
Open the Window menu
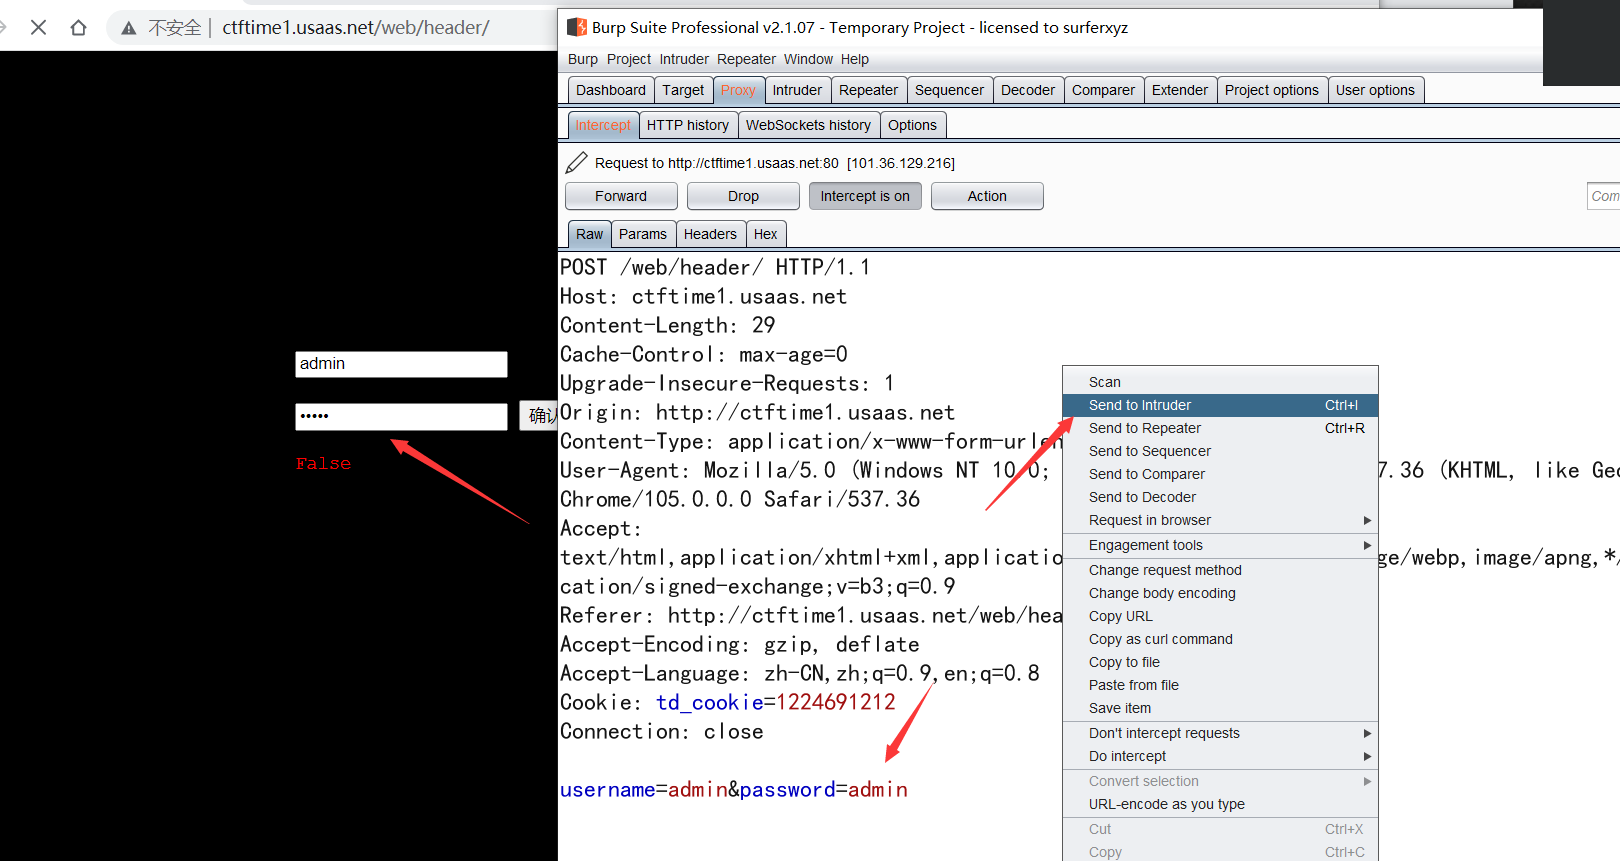coord(808,59)
